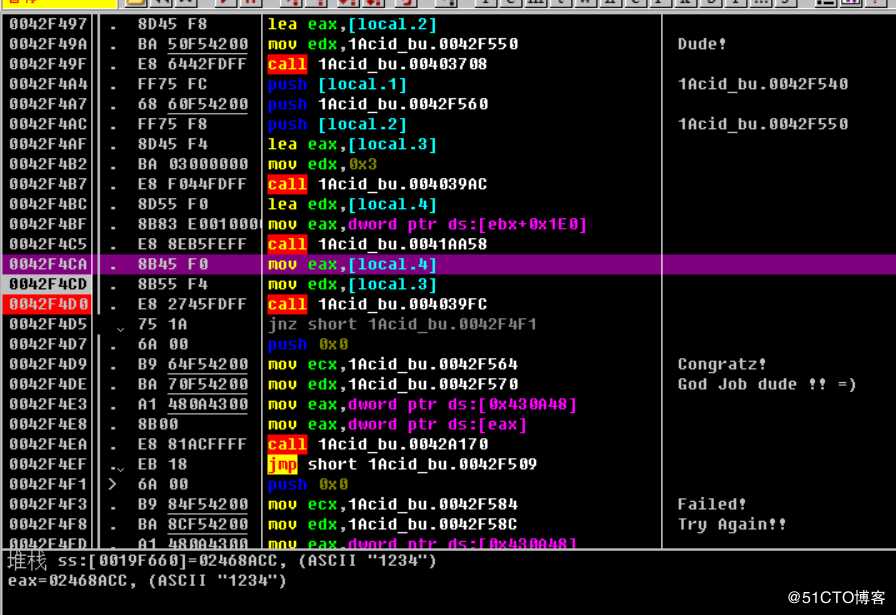Click hex bytes 'BA 50F54200'
896x615 pixels.
click(x=193, y=45)
